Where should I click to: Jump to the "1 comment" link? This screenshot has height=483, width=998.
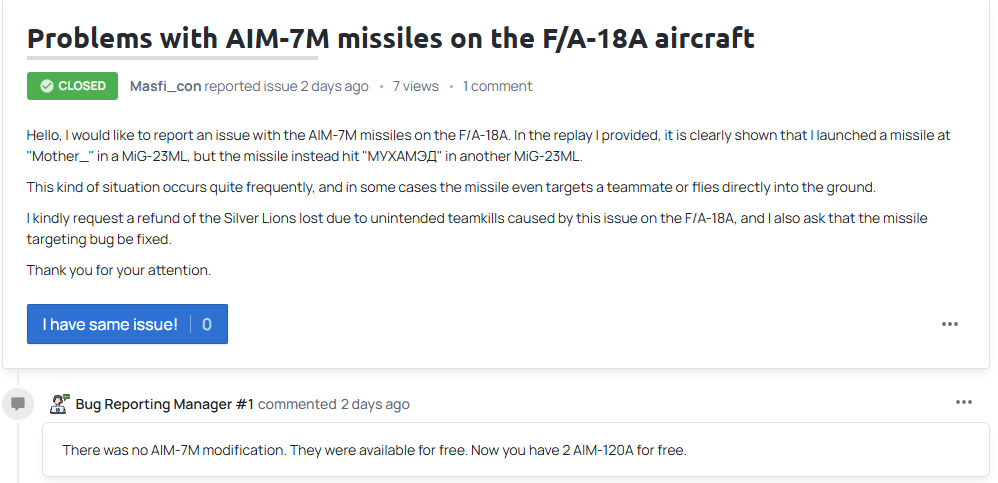coord(497,86)
